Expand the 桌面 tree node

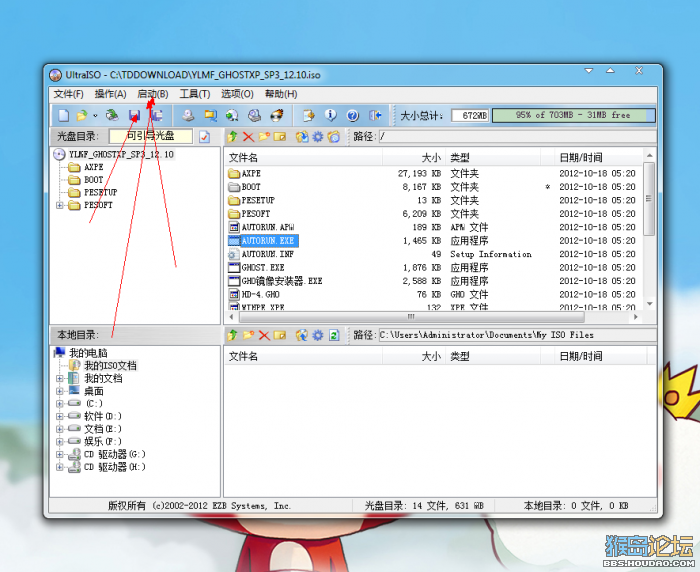pos(60,391)
